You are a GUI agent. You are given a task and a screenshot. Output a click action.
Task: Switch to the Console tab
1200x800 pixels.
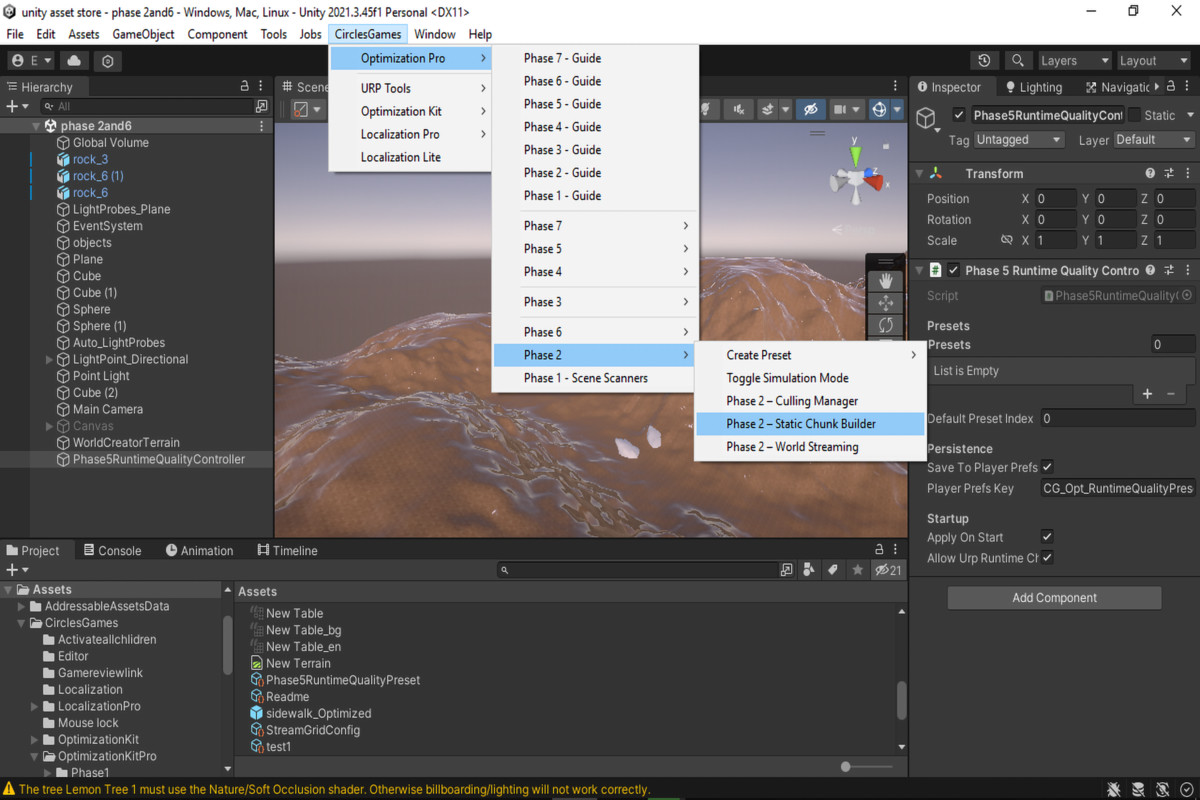click(112, 550)
